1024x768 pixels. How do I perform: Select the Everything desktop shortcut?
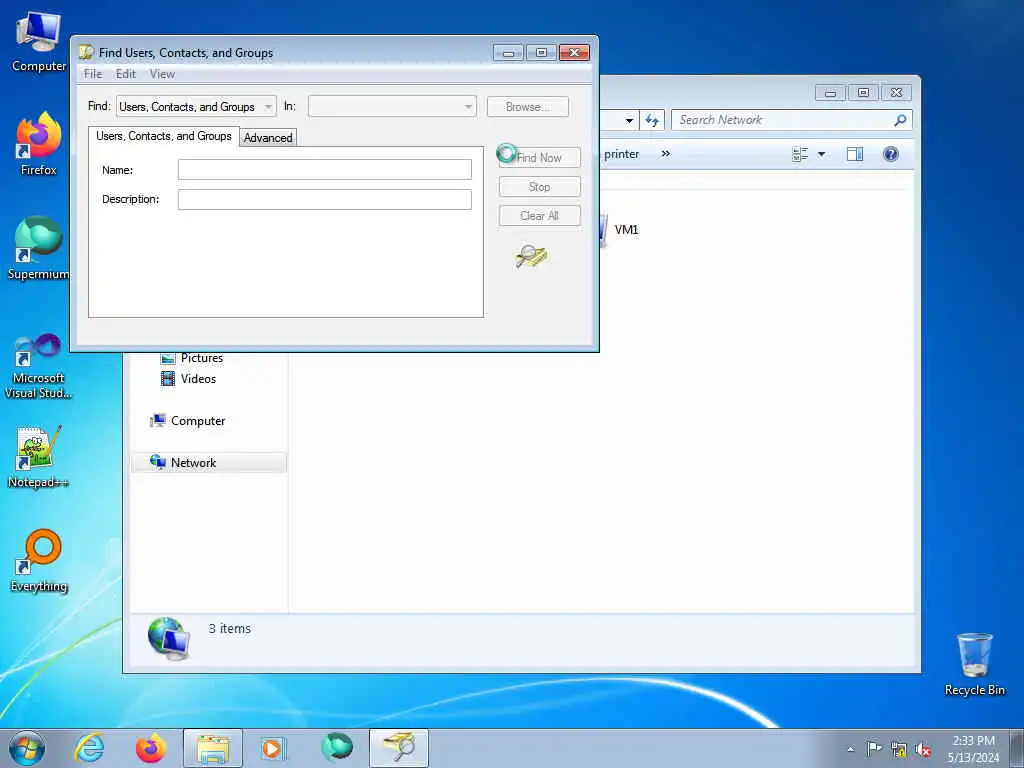click(39, 560)
